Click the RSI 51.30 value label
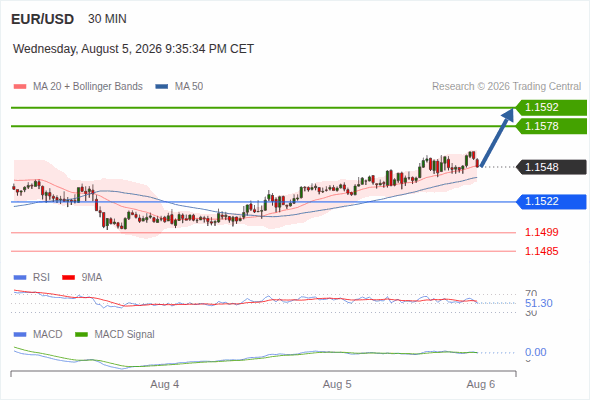The width and height of the screenshot is (590, 400). (539, 303)
